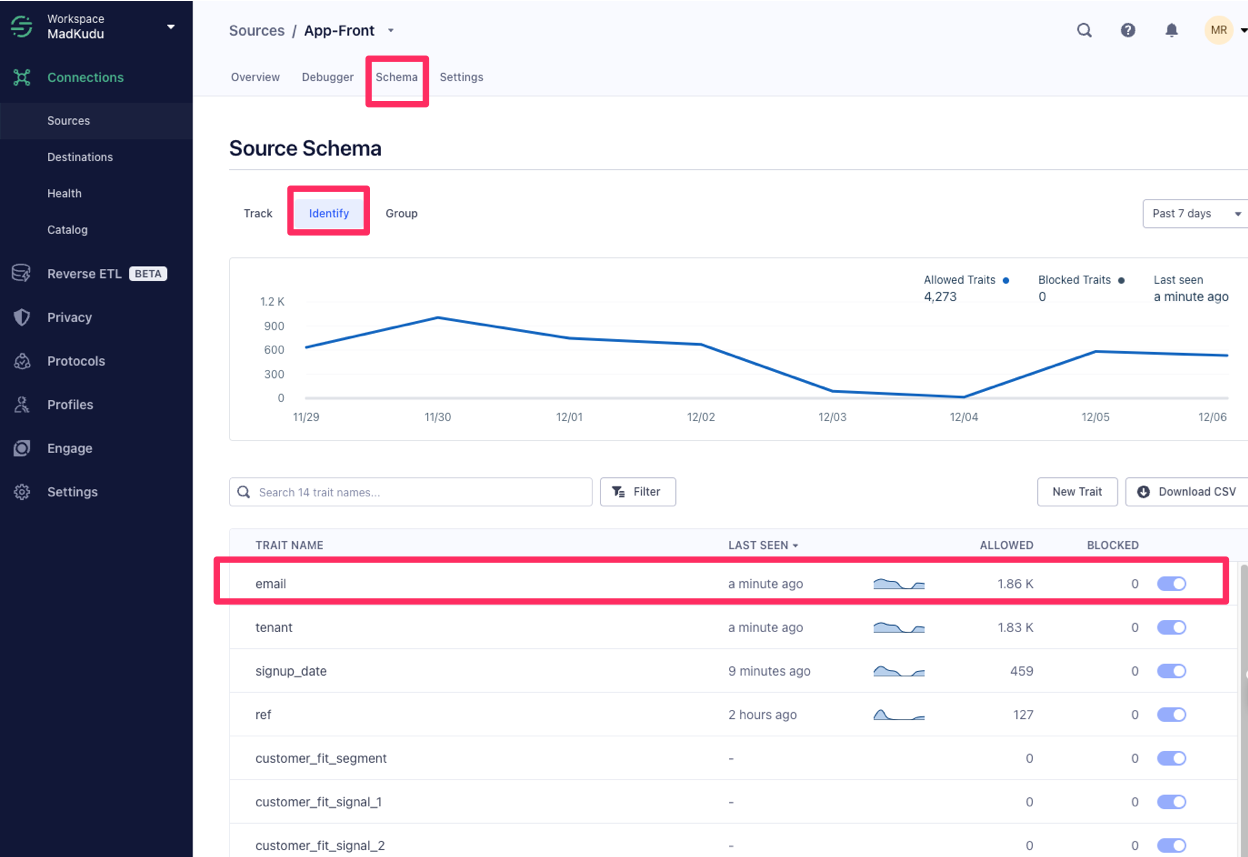Disable the email trait toggle
The height and width of the screenshot is (857, 1248).
(x=1171, y=583)
